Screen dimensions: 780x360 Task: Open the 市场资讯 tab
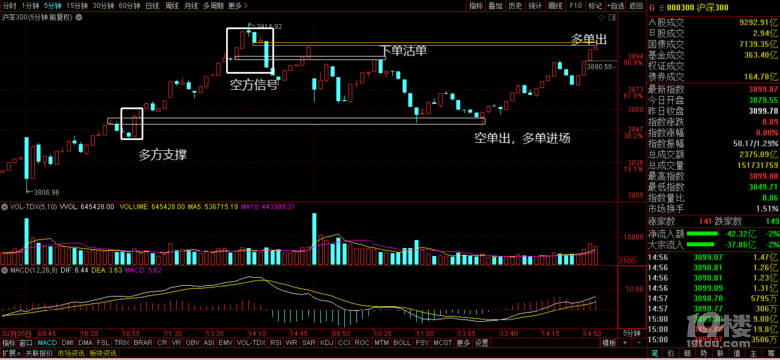pyautogui.click(x=71, y=354)
